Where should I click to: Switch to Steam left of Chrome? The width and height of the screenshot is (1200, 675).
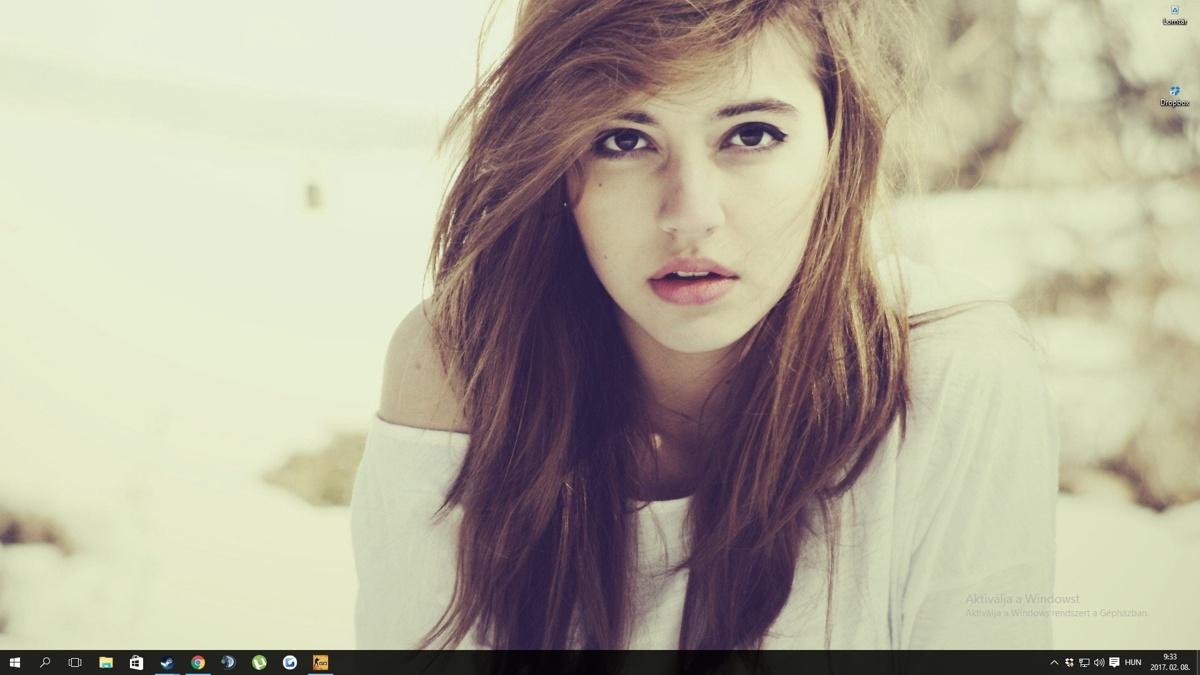pyautogui.click(x=167, y=662)
